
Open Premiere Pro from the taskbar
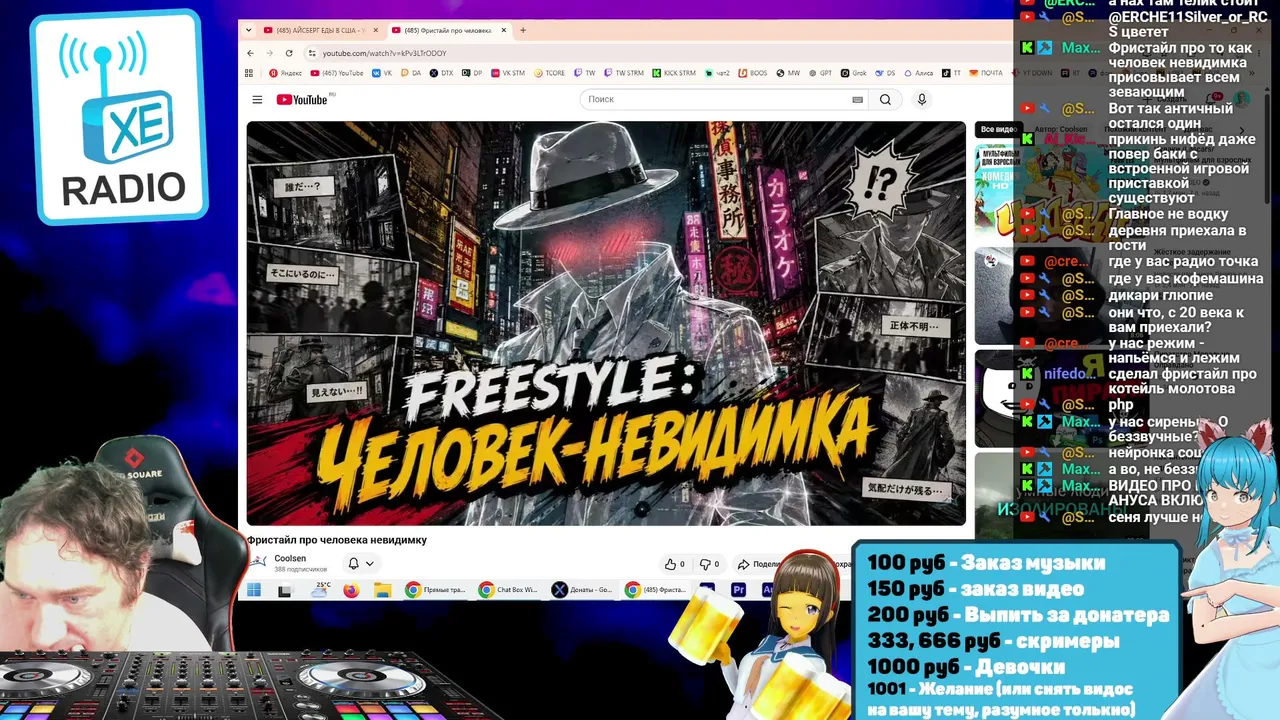click(x=738, y=590)
